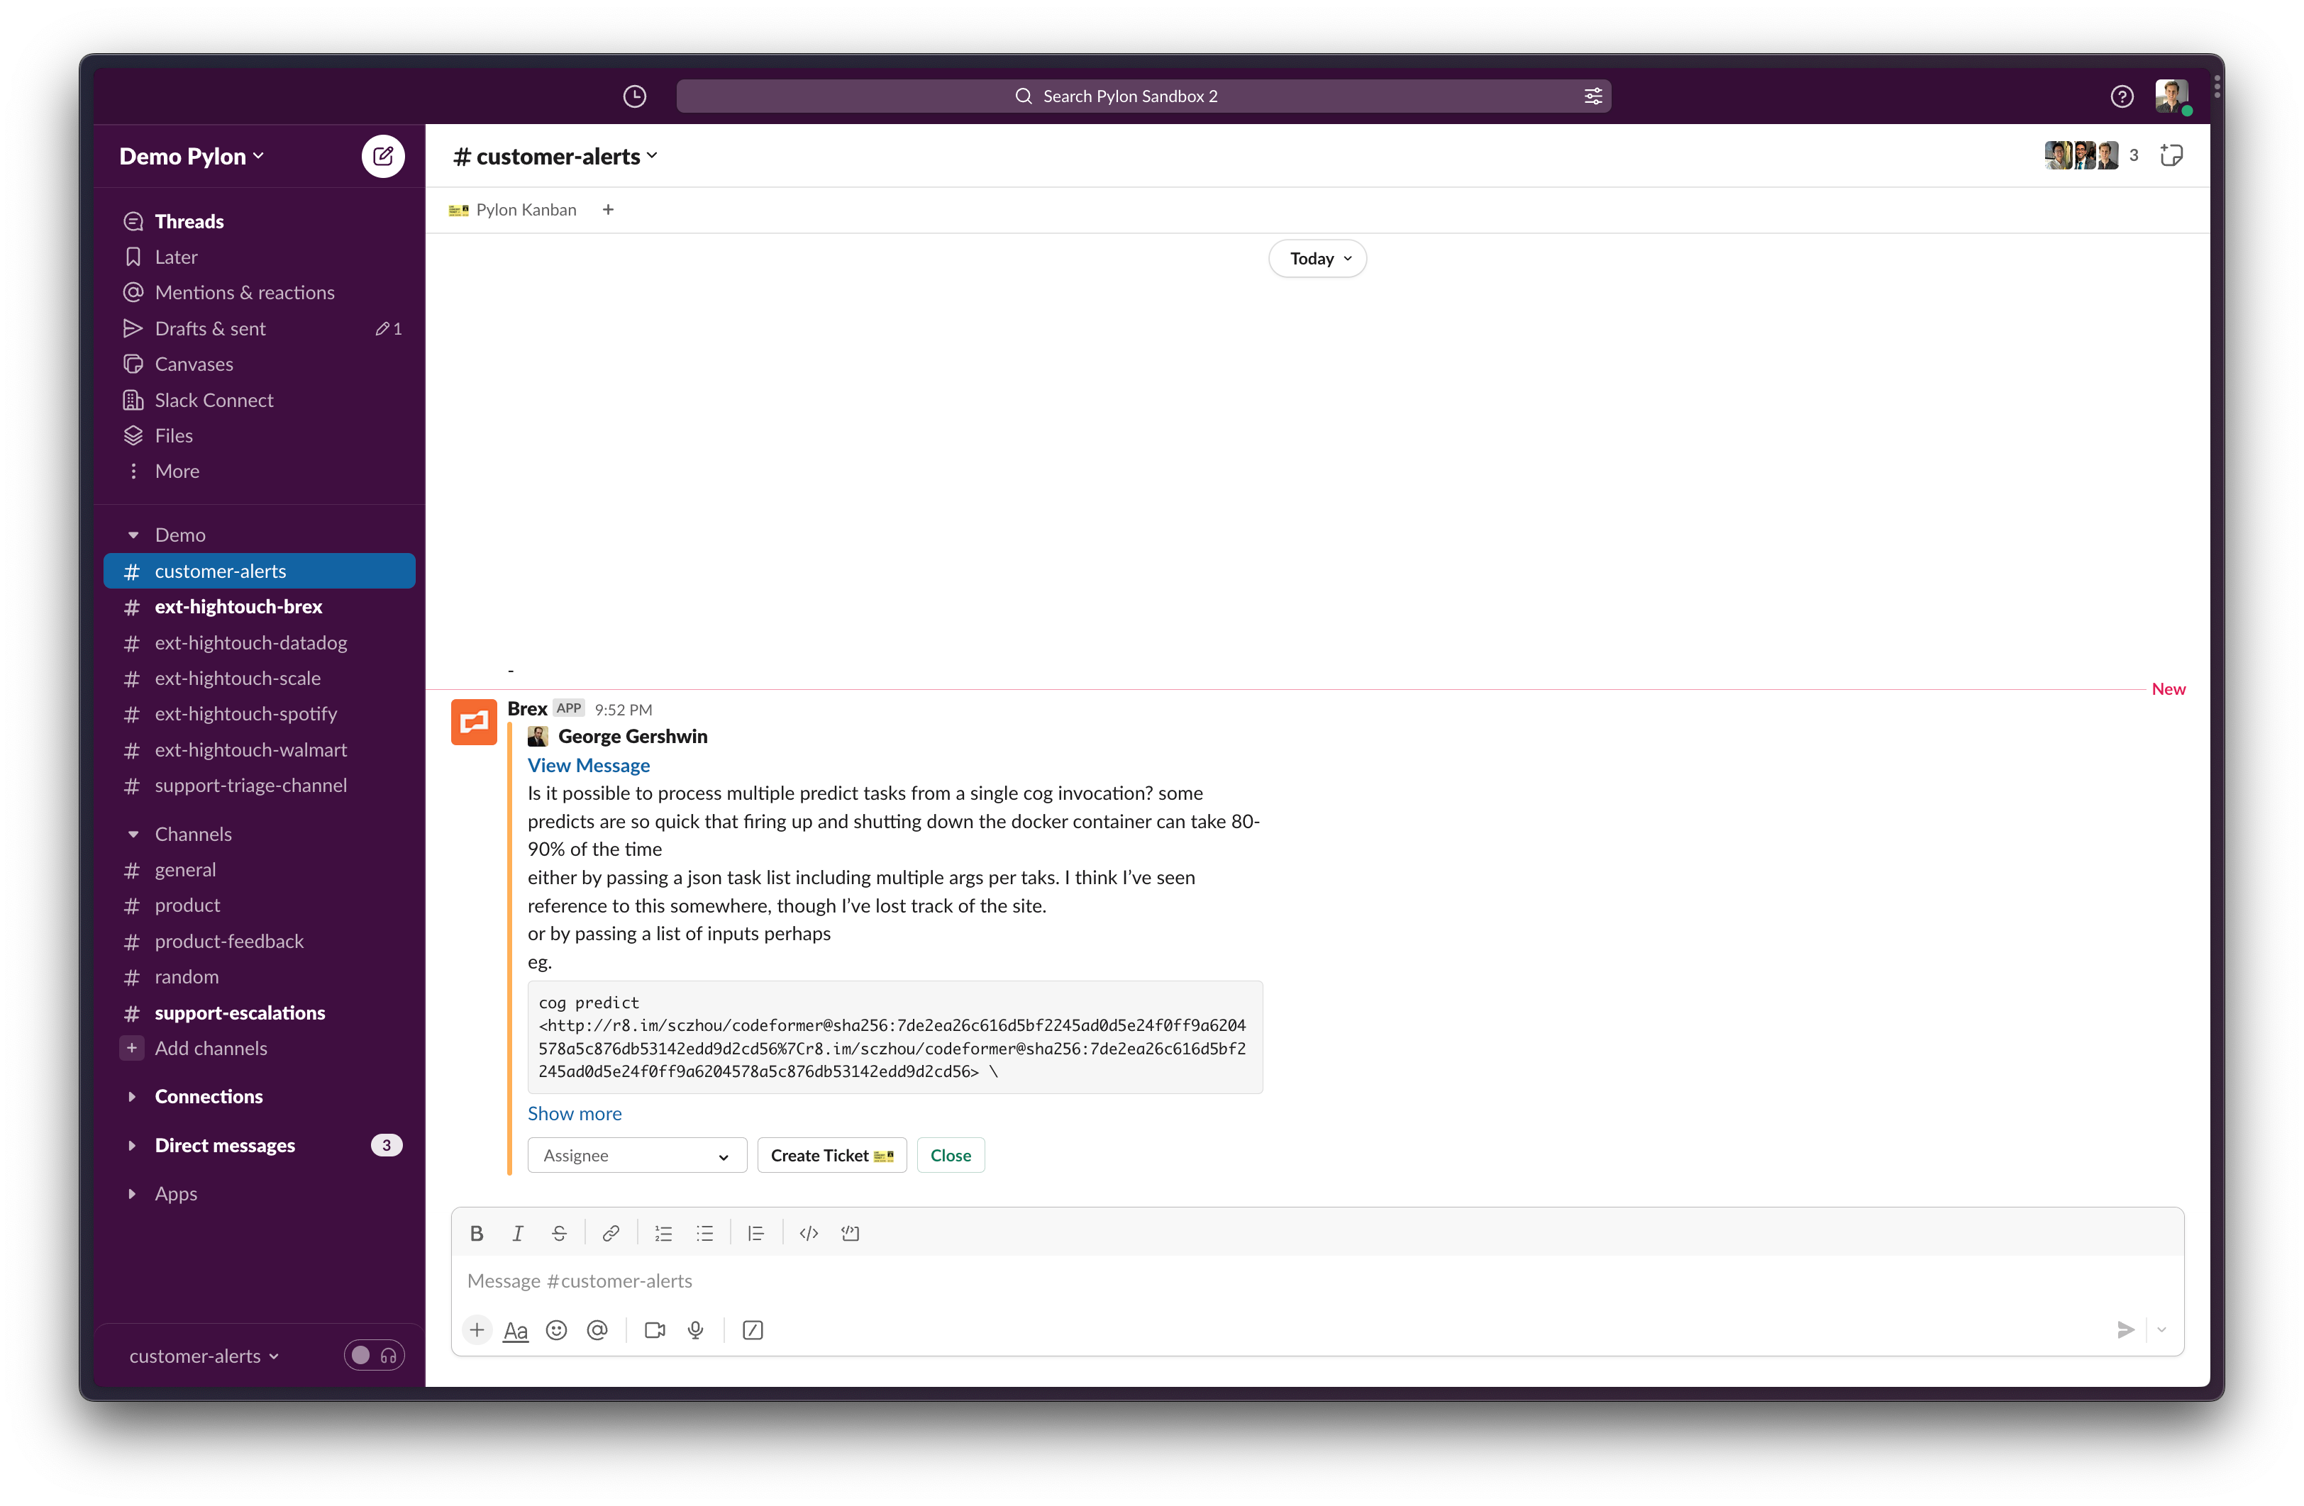The width and height of the screenshot is (2304, 1506).
Task: Apply bold formatting in composer
Action: pyautogui.click(x=477, y=1233)
